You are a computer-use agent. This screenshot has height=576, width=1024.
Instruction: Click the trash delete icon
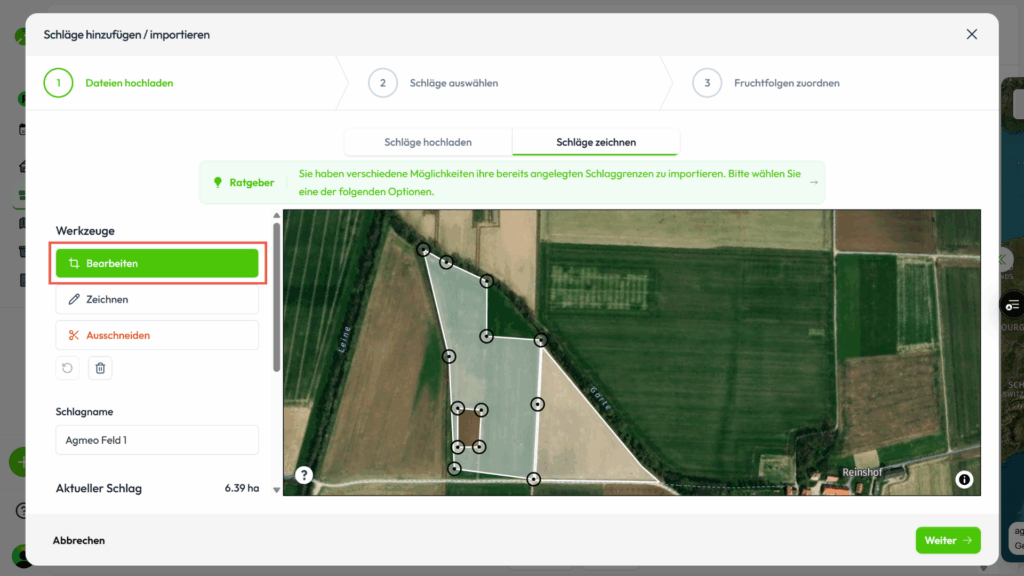click(100, 368)
